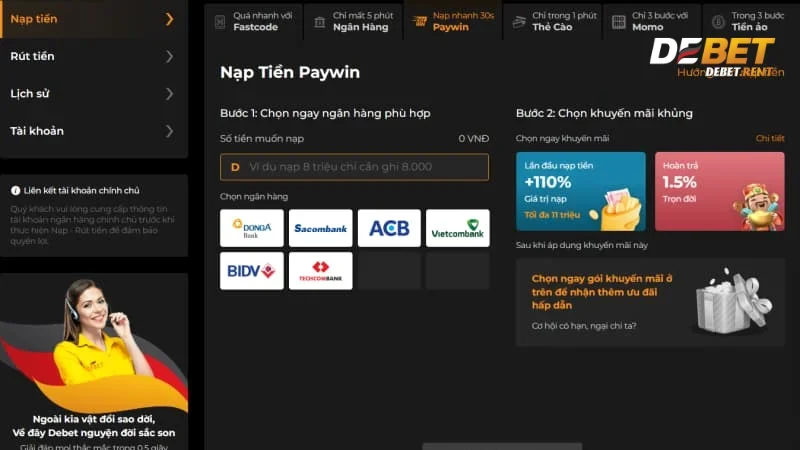Select the ACB bank logo
The width and height of the screenshot is (800, 450).
(x=389, y=228)
